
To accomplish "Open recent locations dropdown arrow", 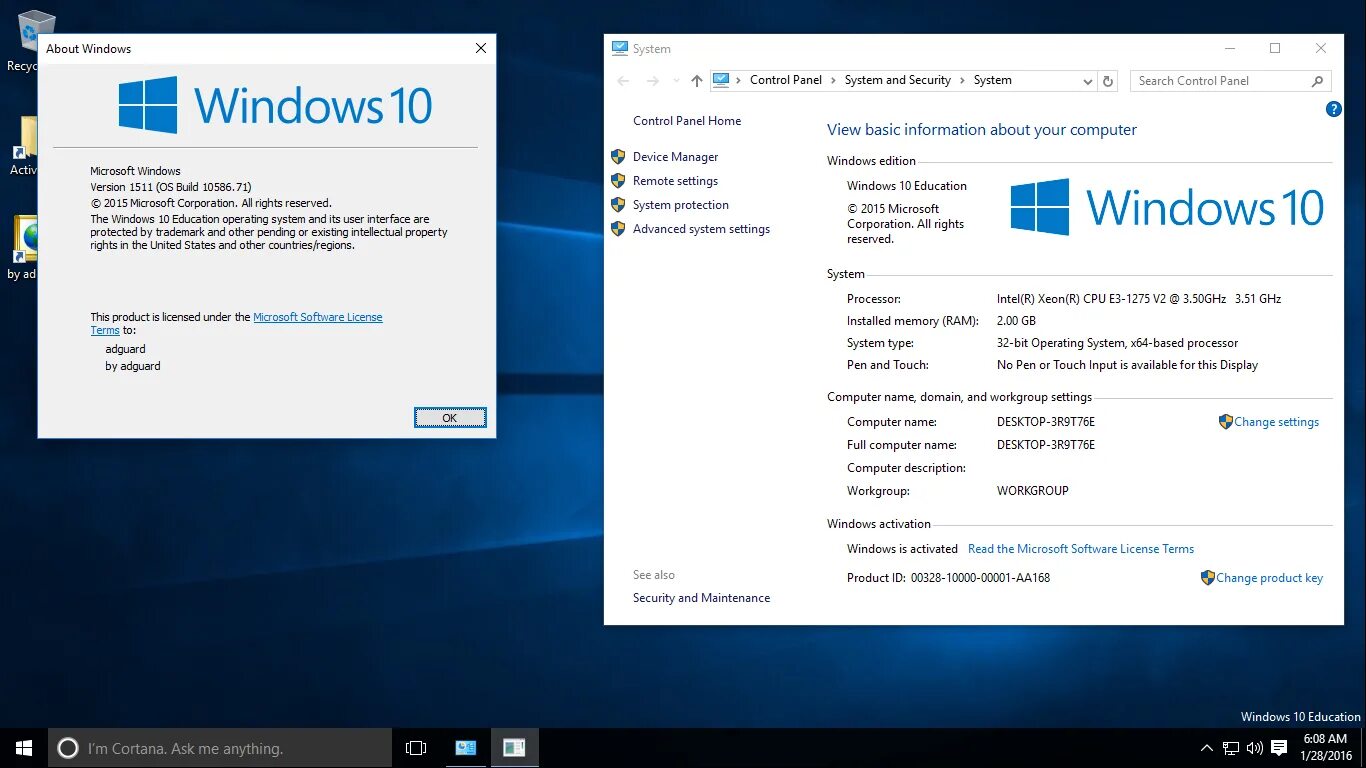I will (x=676, y=82).
